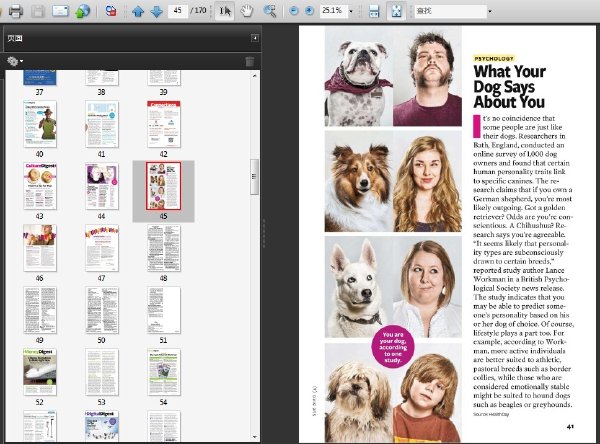600x444 pixels.
Task: Click the scrolling page mode icon
Action: [x=374, y=11]
